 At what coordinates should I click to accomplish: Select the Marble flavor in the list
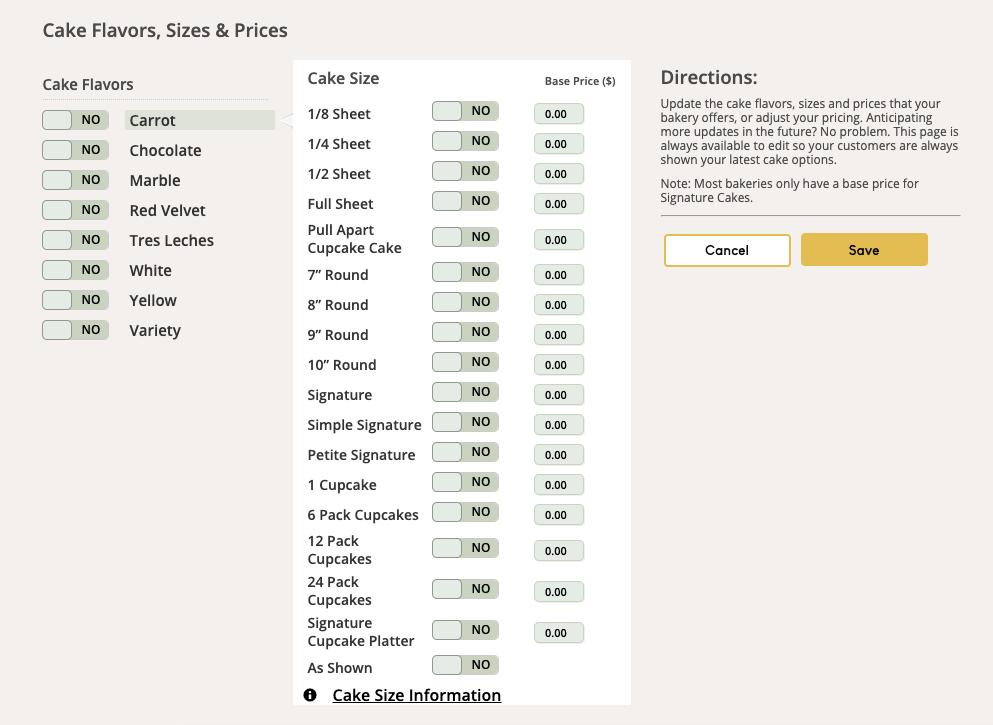point(155,181)
